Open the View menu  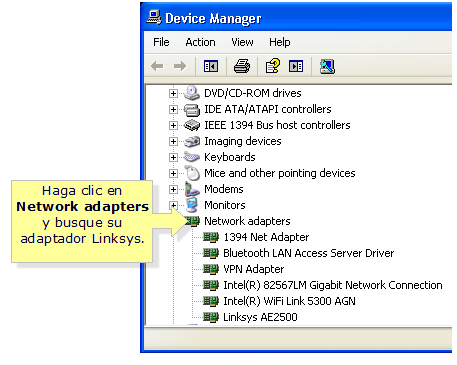pos(242,42)
